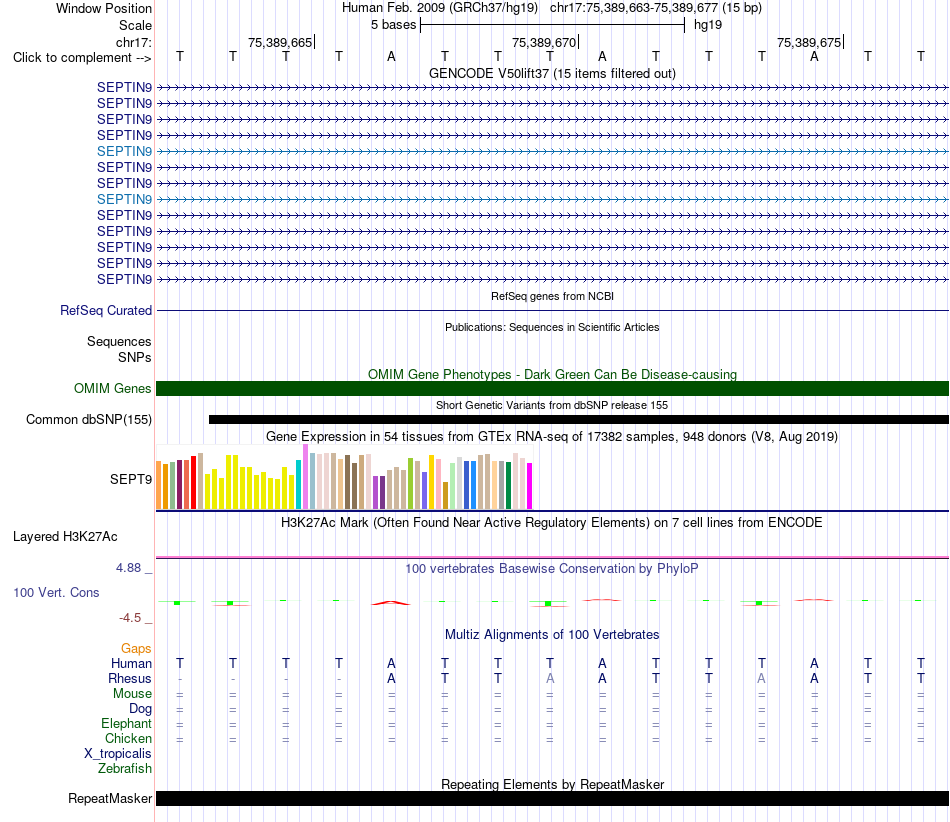Click the 'chr17:' ruler label
Viewport: 950px width, 822px height.
pos(133,42)
